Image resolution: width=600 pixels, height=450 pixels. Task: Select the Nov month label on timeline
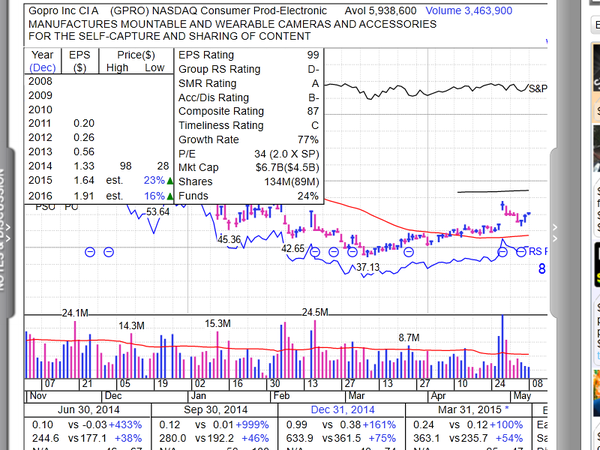[x=38, y=396]
